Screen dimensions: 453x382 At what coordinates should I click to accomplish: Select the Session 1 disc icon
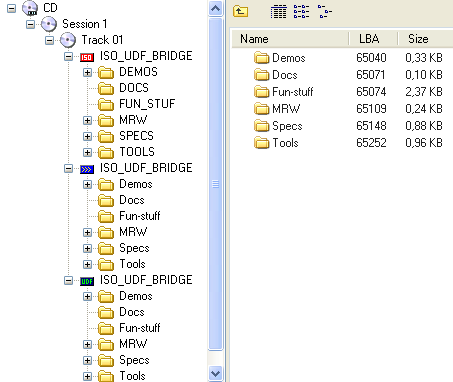(49, 24)
